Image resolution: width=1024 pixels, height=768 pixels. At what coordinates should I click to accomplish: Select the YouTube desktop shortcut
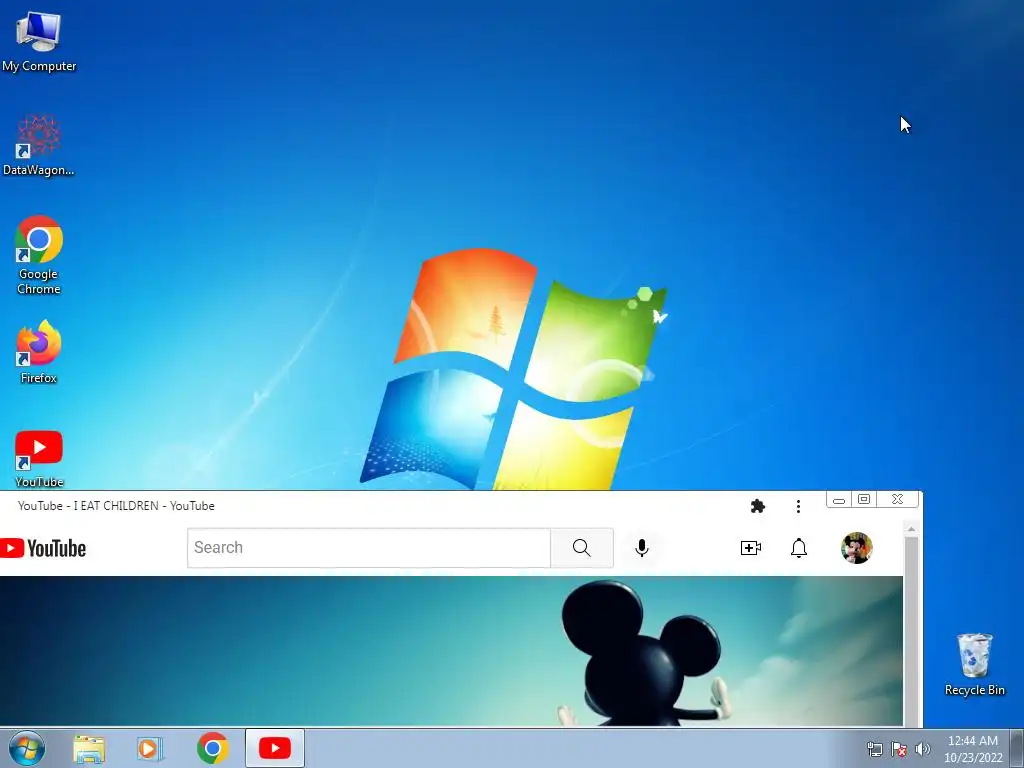(x=39, y=459)
